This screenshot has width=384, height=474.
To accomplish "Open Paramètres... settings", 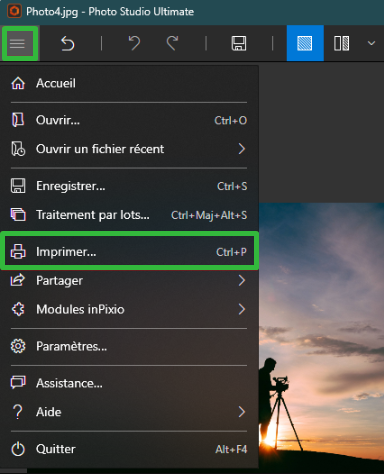I will point(129,346).
